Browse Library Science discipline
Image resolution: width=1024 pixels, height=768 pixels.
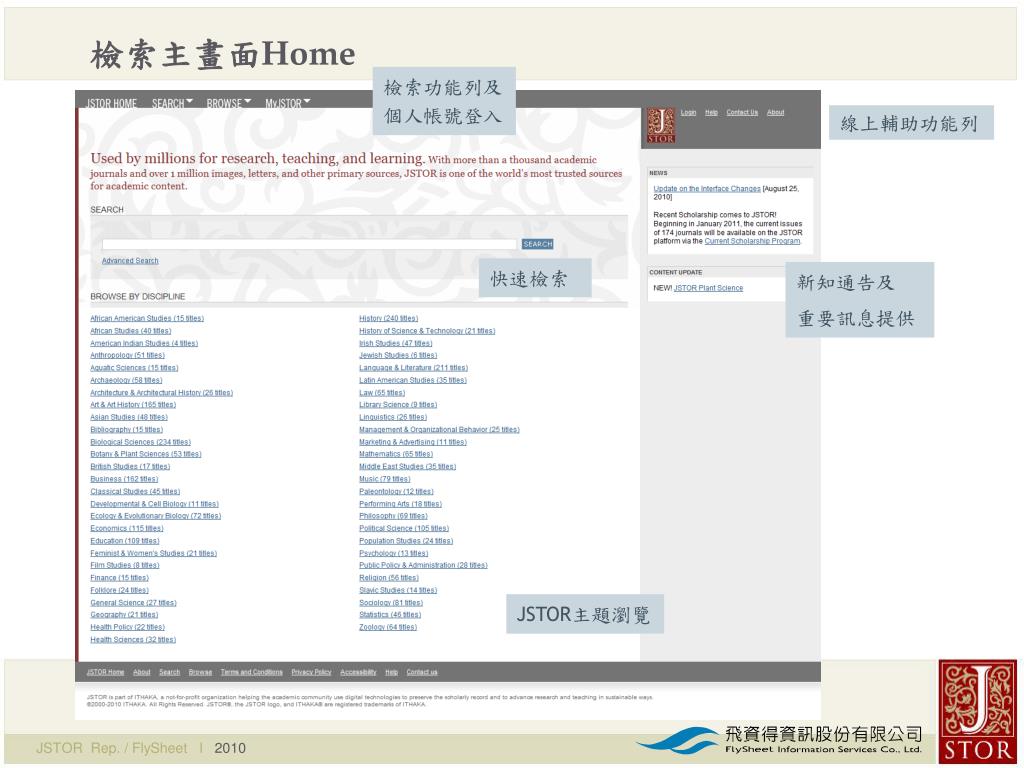[398, 405]
